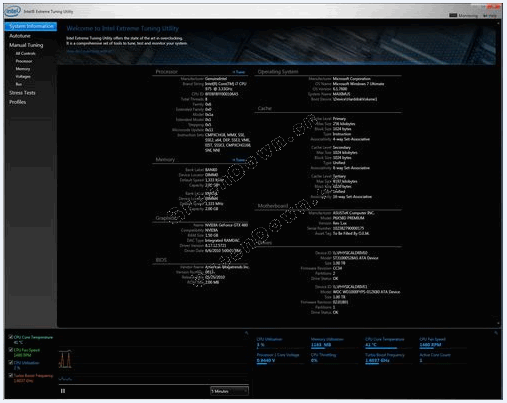
Task: Click Turbo Boost Frequency monitor tile
Action: point(388,358)
